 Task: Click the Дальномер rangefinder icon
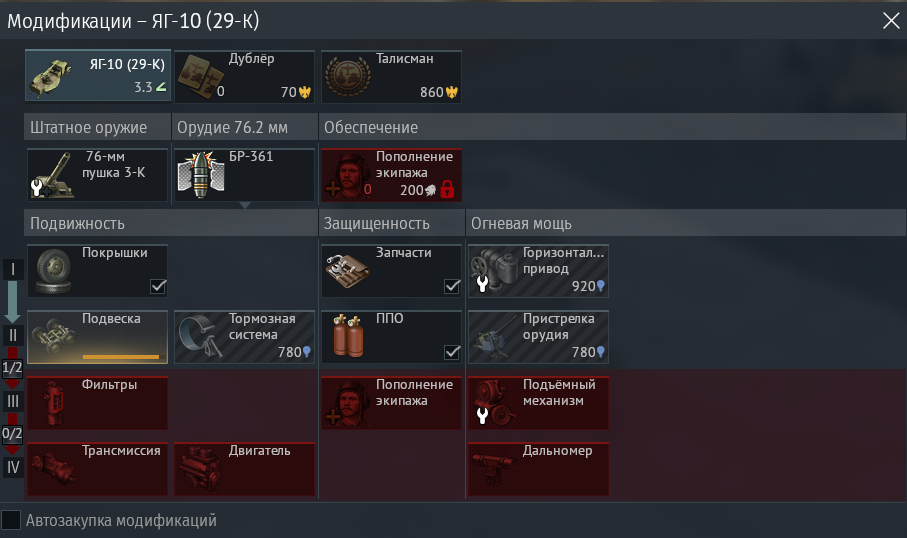(x=492, y=467)
